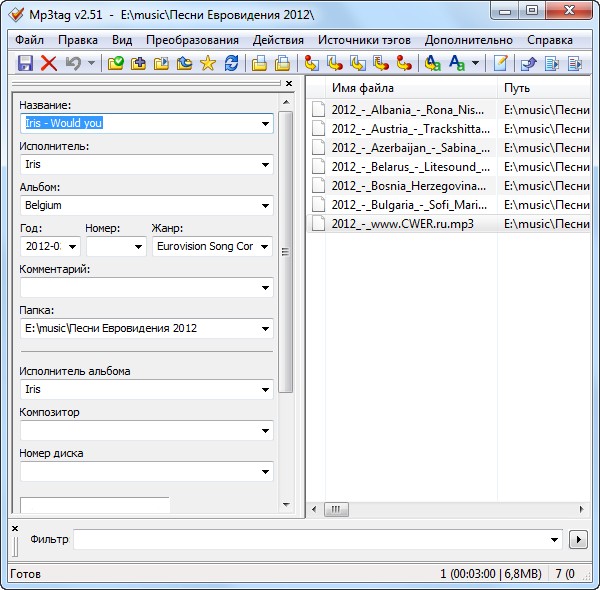Close the tag panel with small x
The image size is (600, 590).
(x=289, y=84)
